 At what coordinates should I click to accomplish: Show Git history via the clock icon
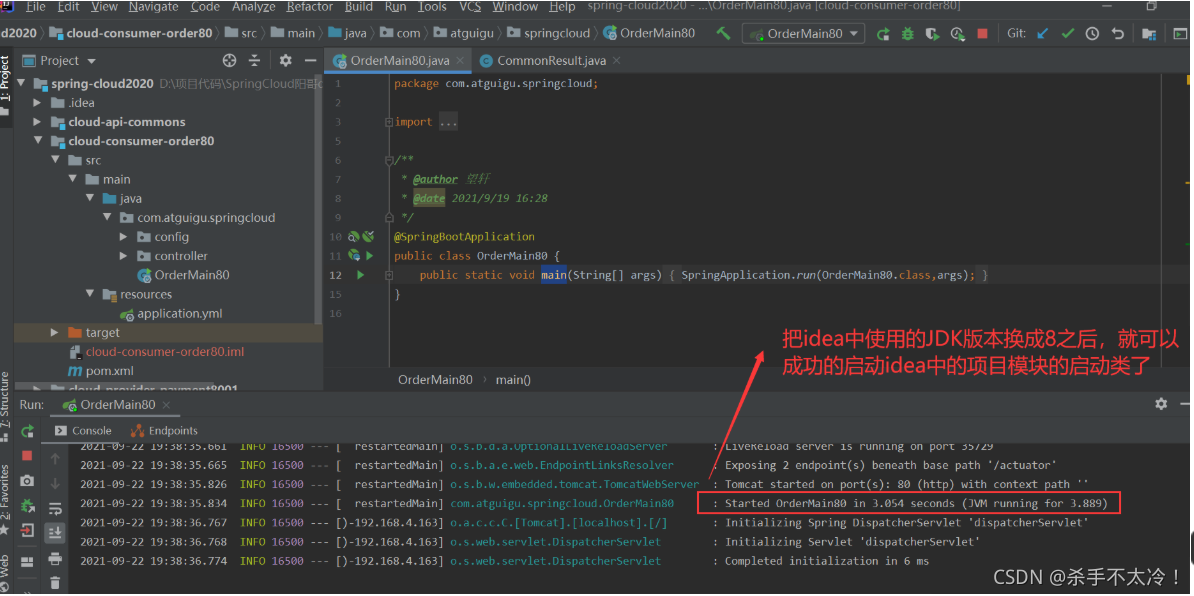[x=1092, y=33]
